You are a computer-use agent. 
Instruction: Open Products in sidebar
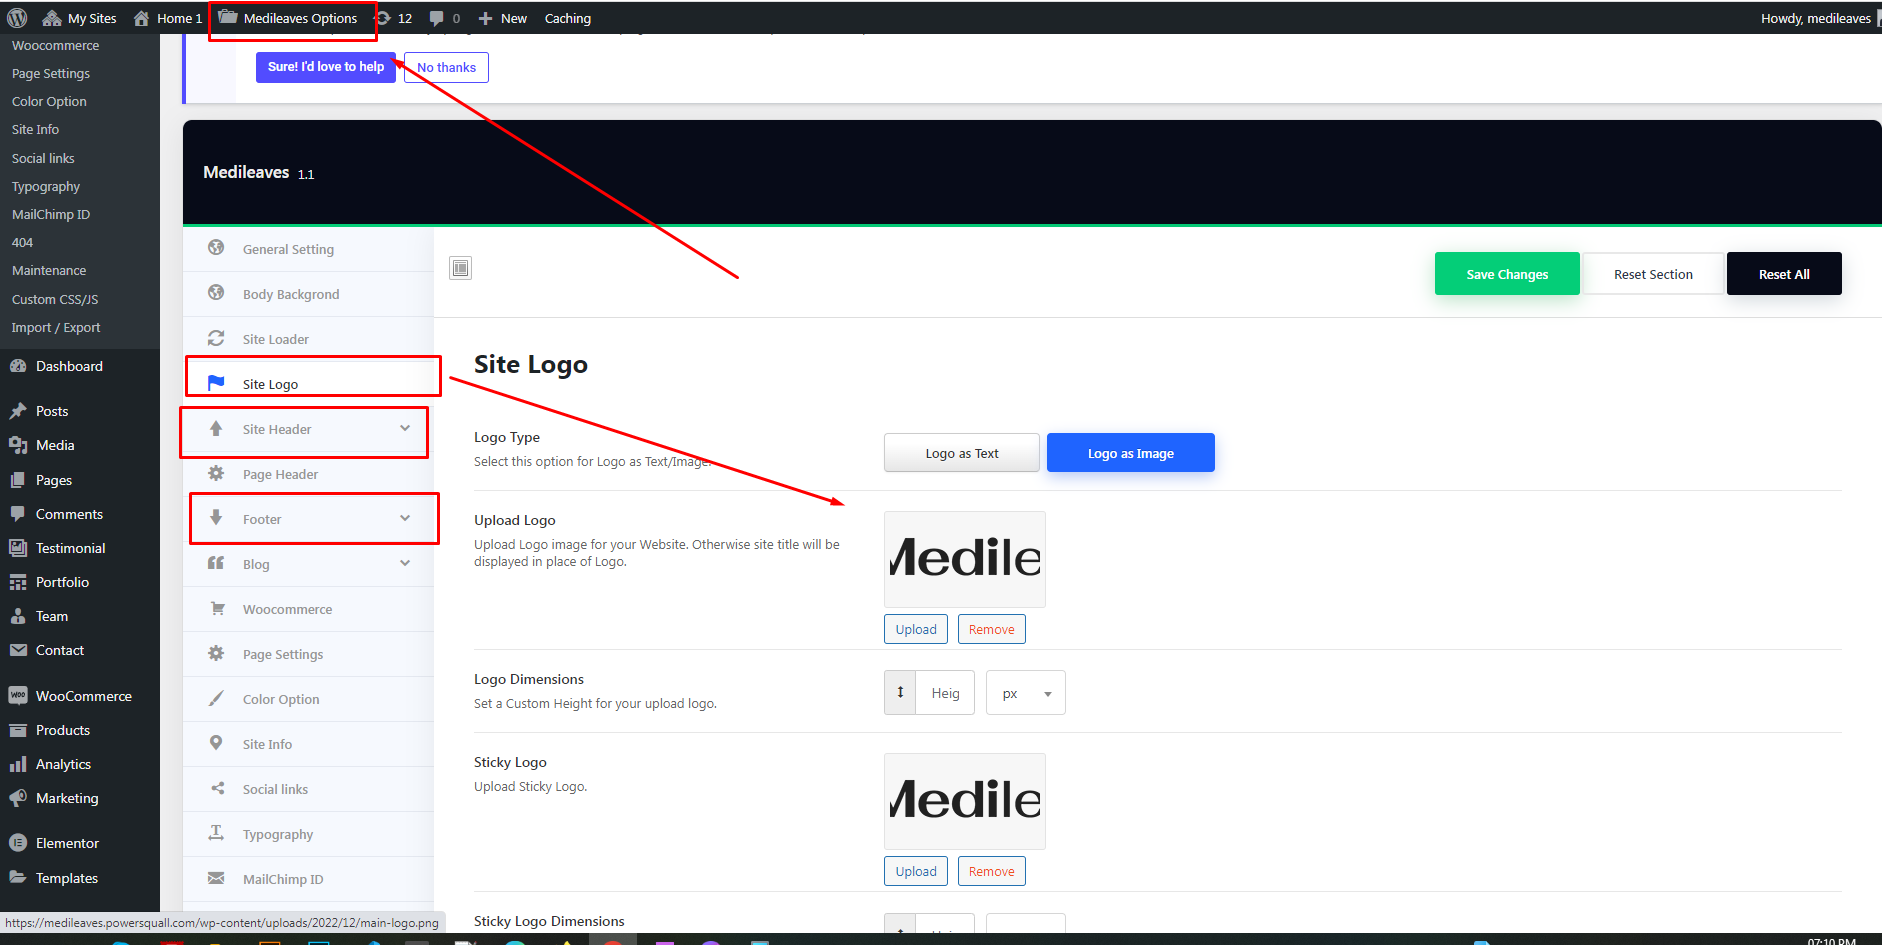80,730
